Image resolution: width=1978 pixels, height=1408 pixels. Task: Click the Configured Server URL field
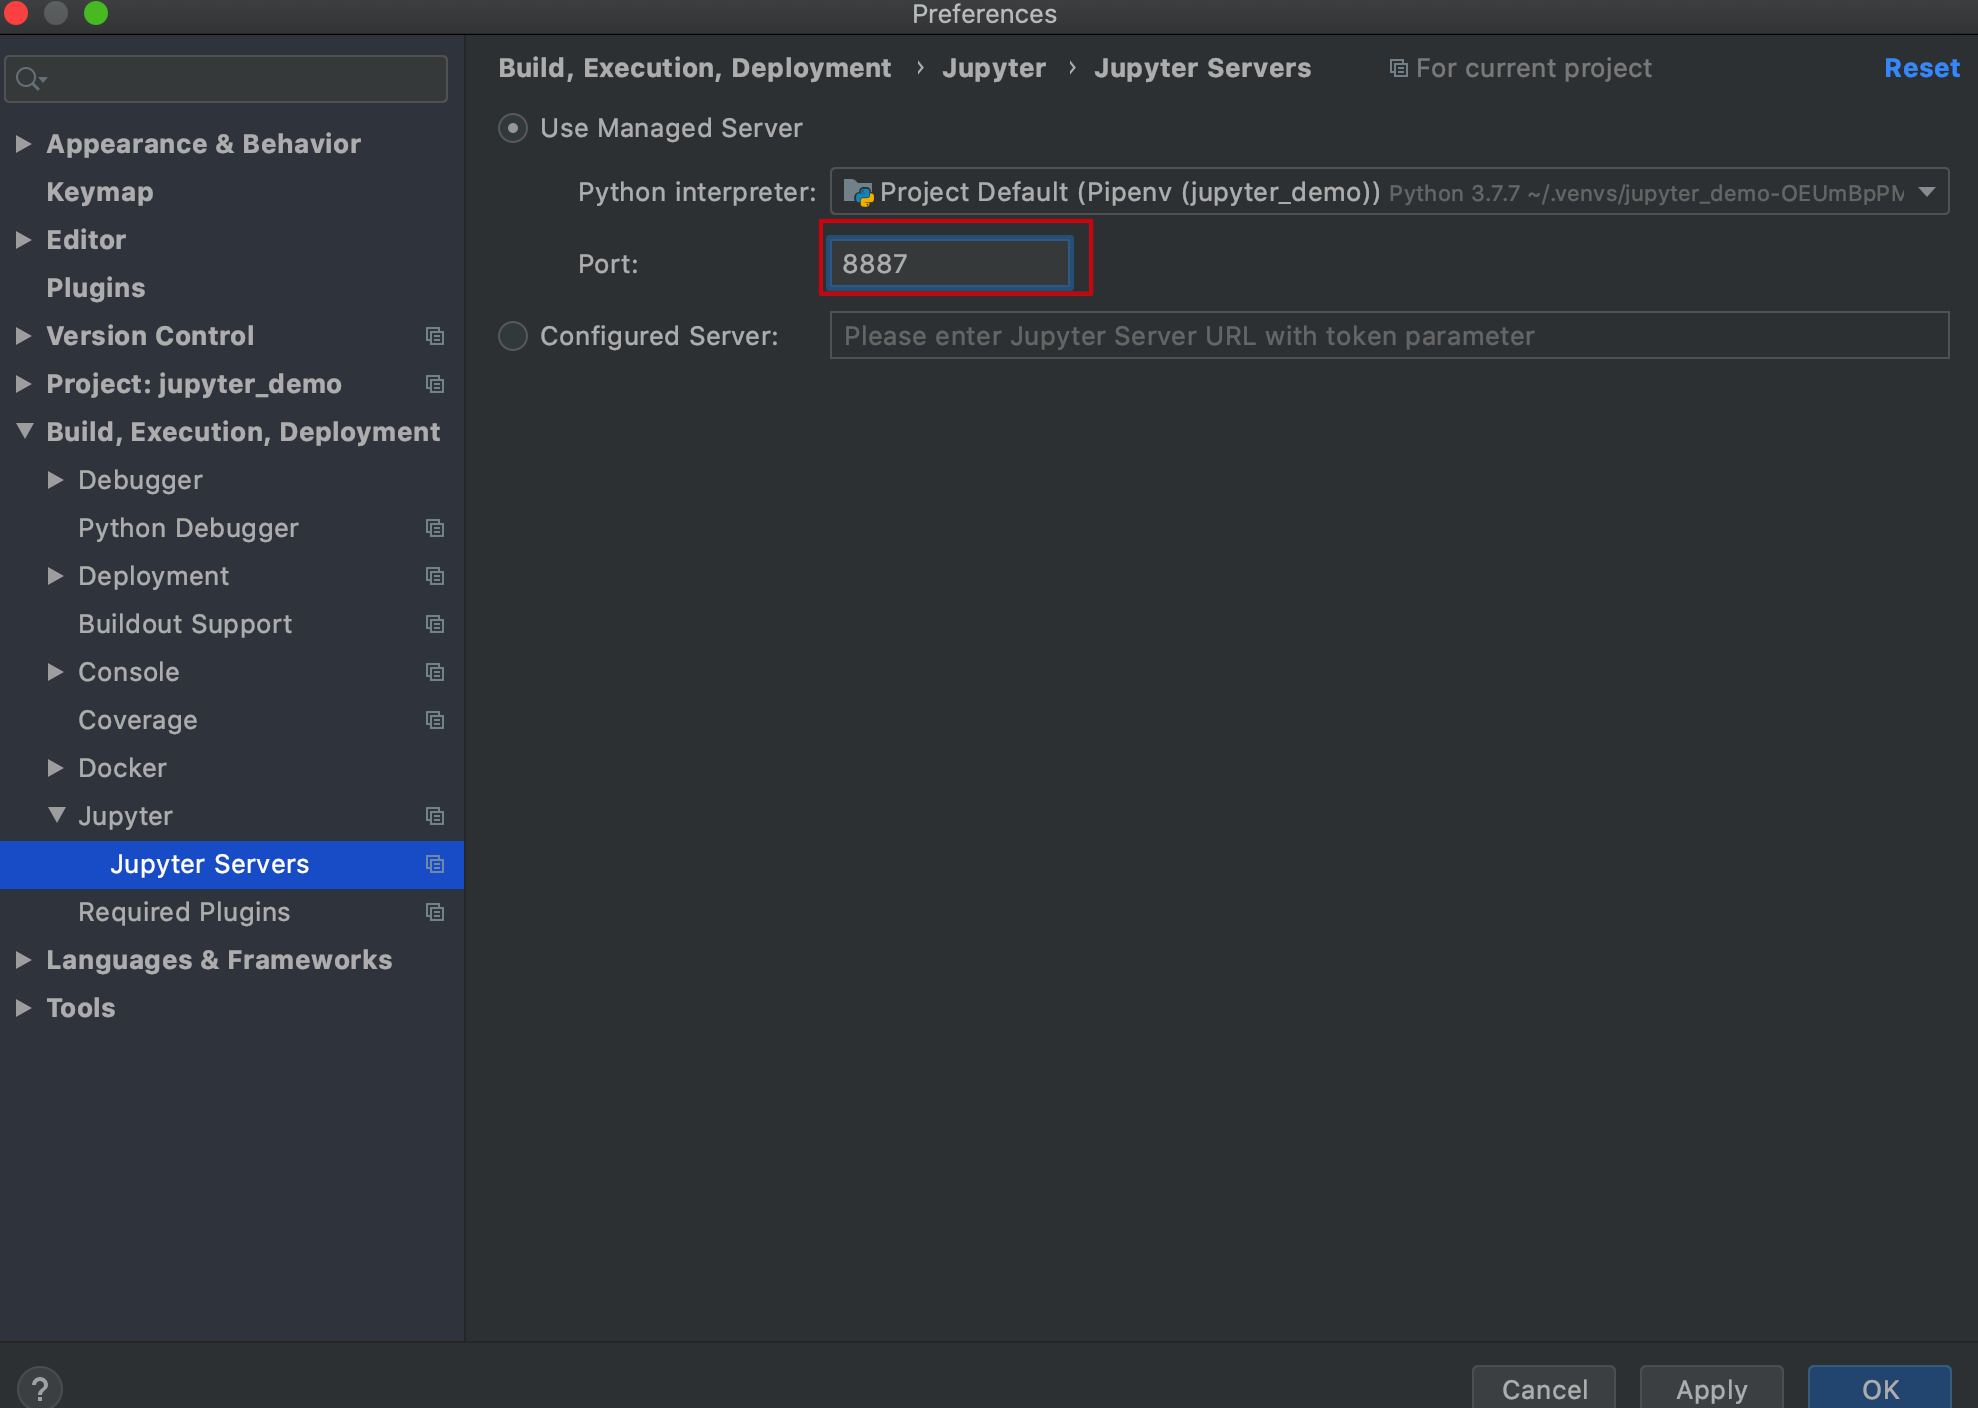pos(1390,336)
